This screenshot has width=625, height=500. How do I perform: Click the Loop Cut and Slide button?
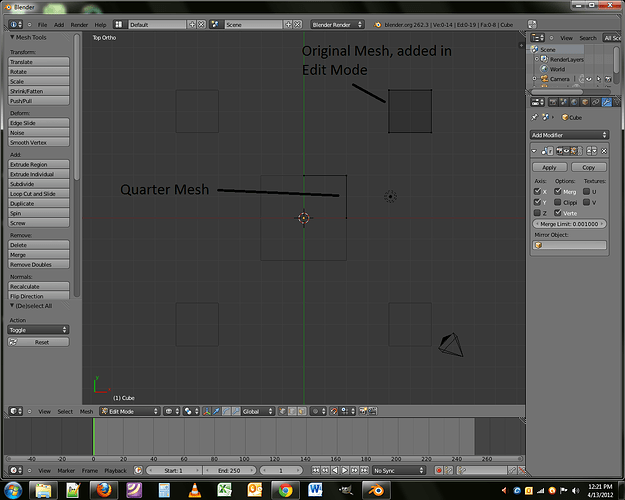coord(38,193)
